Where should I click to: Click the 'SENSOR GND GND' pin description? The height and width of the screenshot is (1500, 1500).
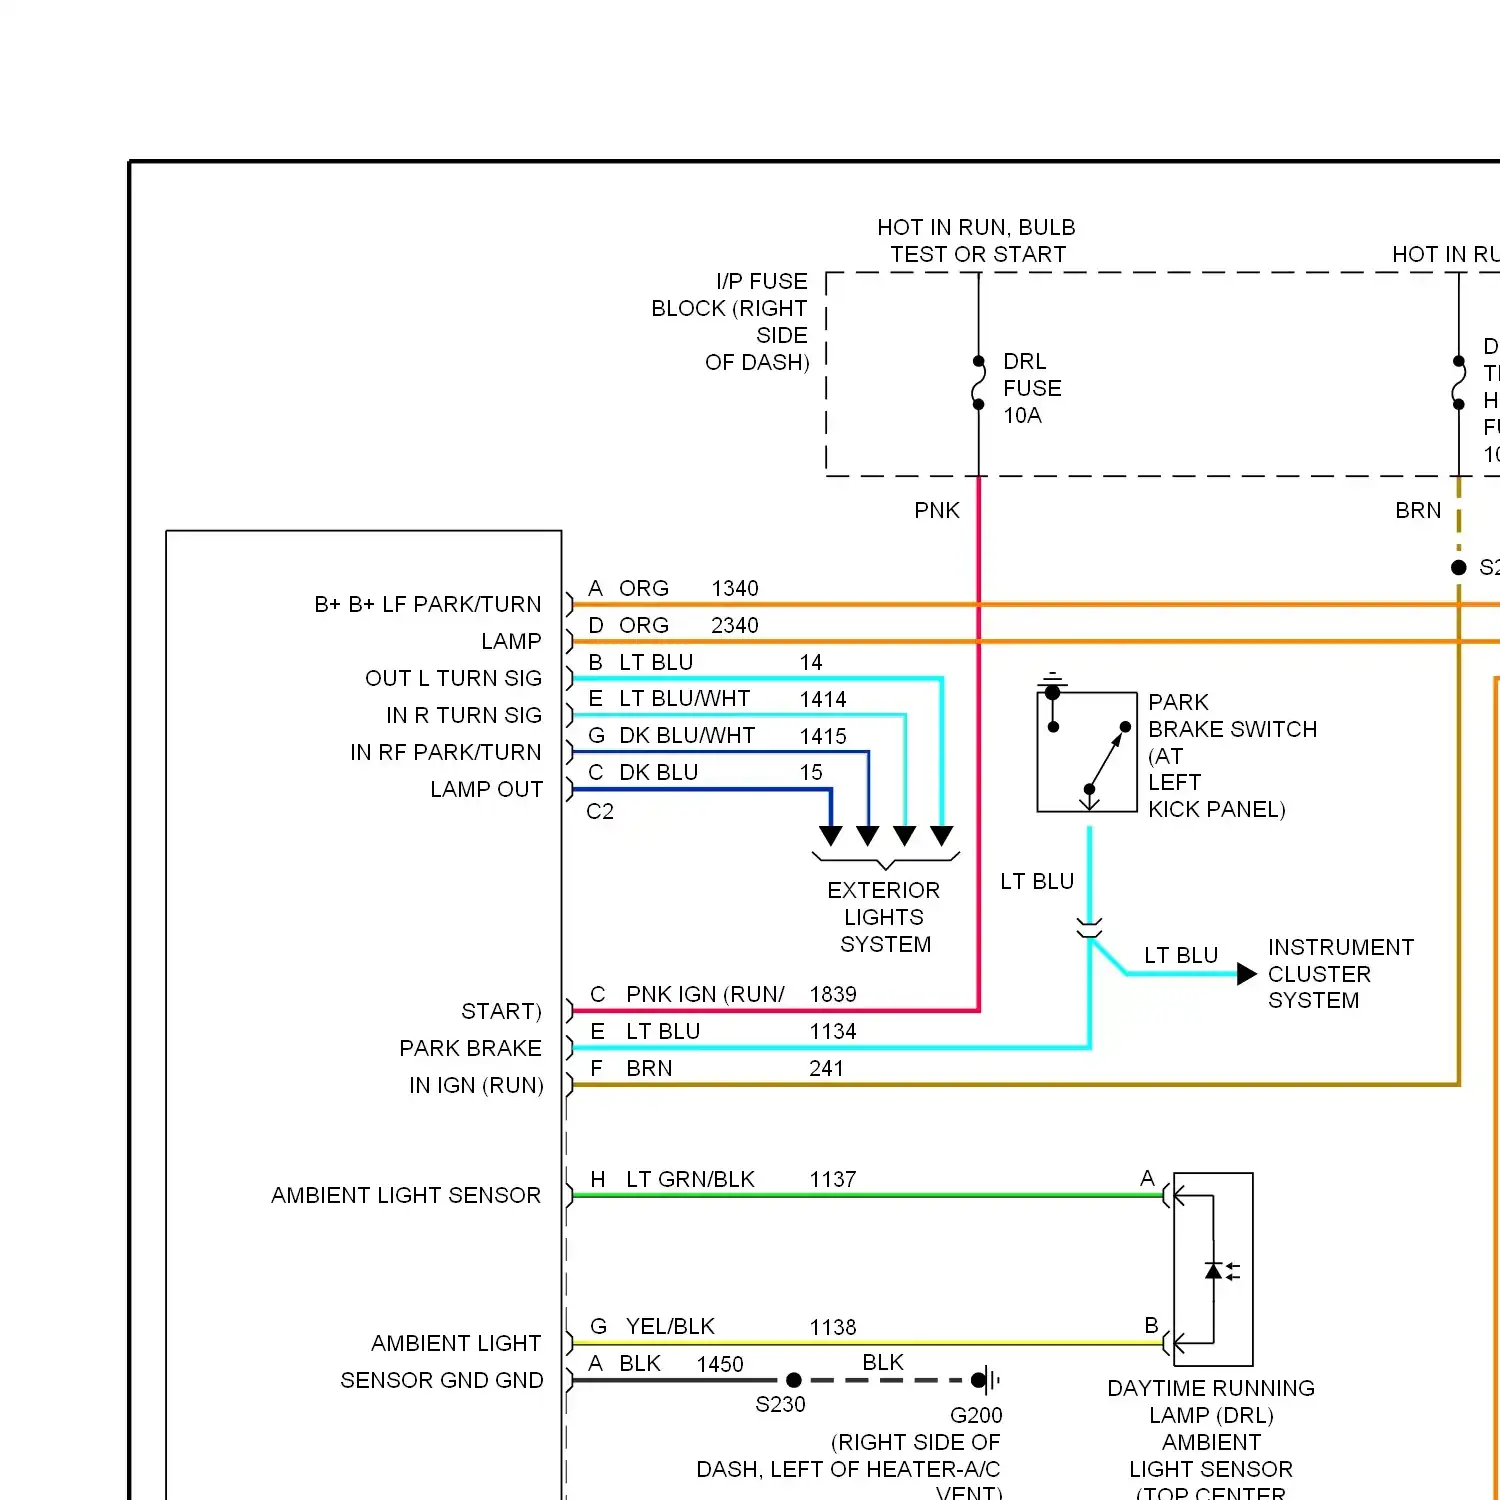(442, 1380)
